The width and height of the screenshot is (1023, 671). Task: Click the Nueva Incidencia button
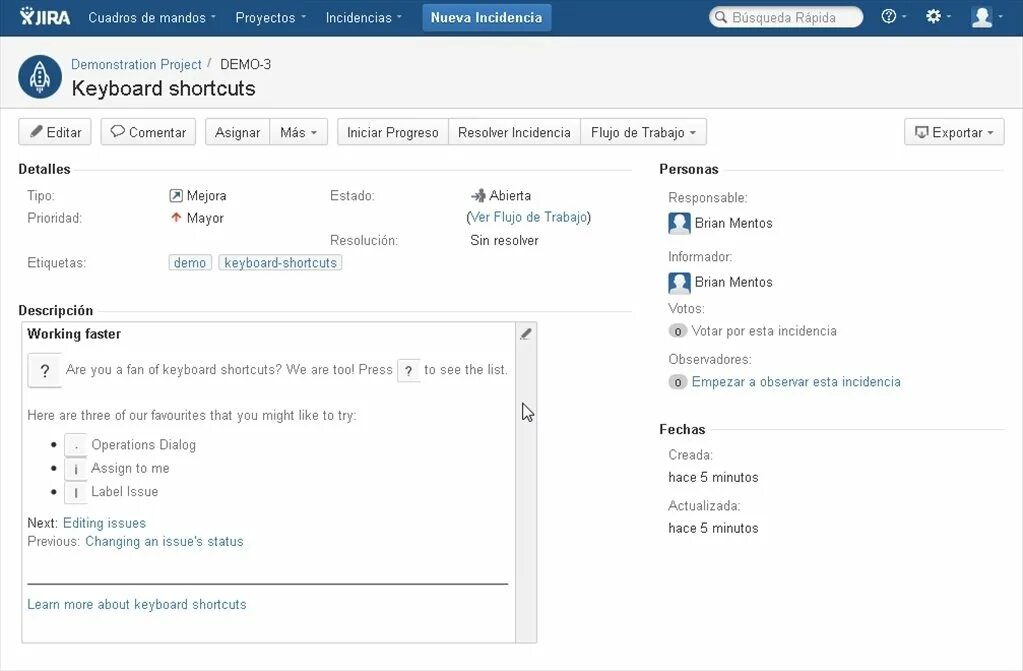[487, 18]
